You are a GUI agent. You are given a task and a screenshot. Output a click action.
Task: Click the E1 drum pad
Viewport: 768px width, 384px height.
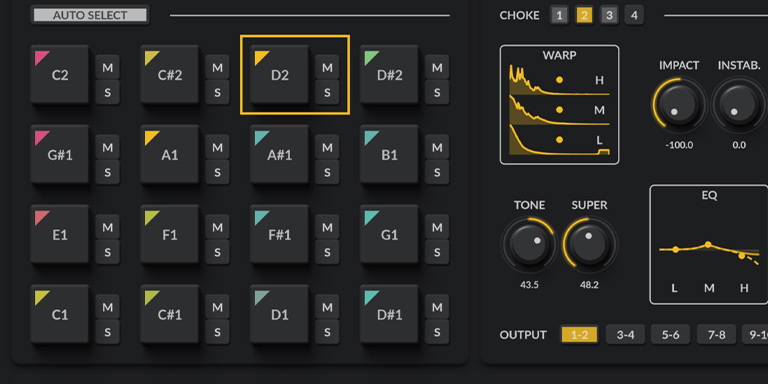[60, 234]
